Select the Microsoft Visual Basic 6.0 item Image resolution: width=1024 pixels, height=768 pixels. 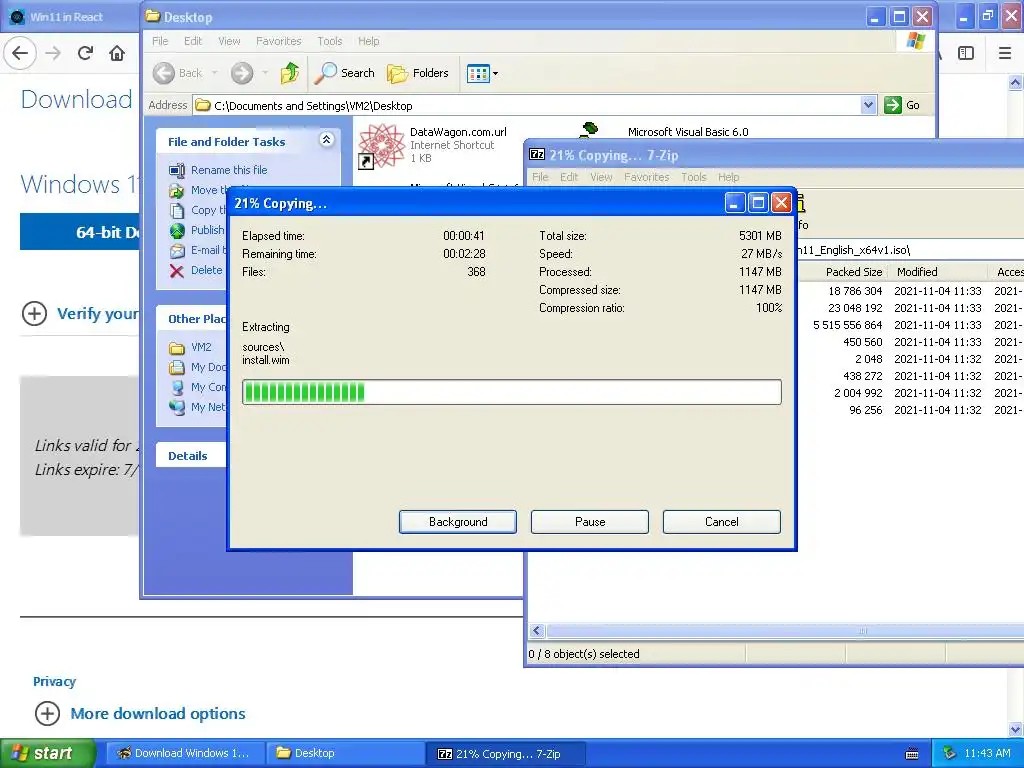(688, 132)
